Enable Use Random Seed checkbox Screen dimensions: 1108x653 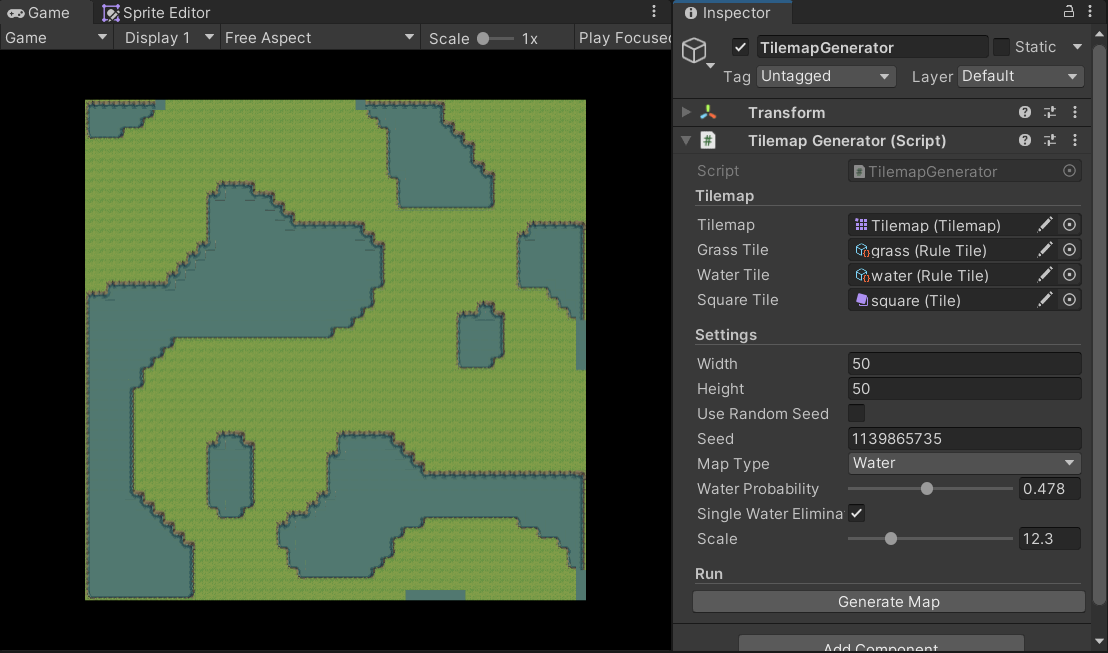856,413
